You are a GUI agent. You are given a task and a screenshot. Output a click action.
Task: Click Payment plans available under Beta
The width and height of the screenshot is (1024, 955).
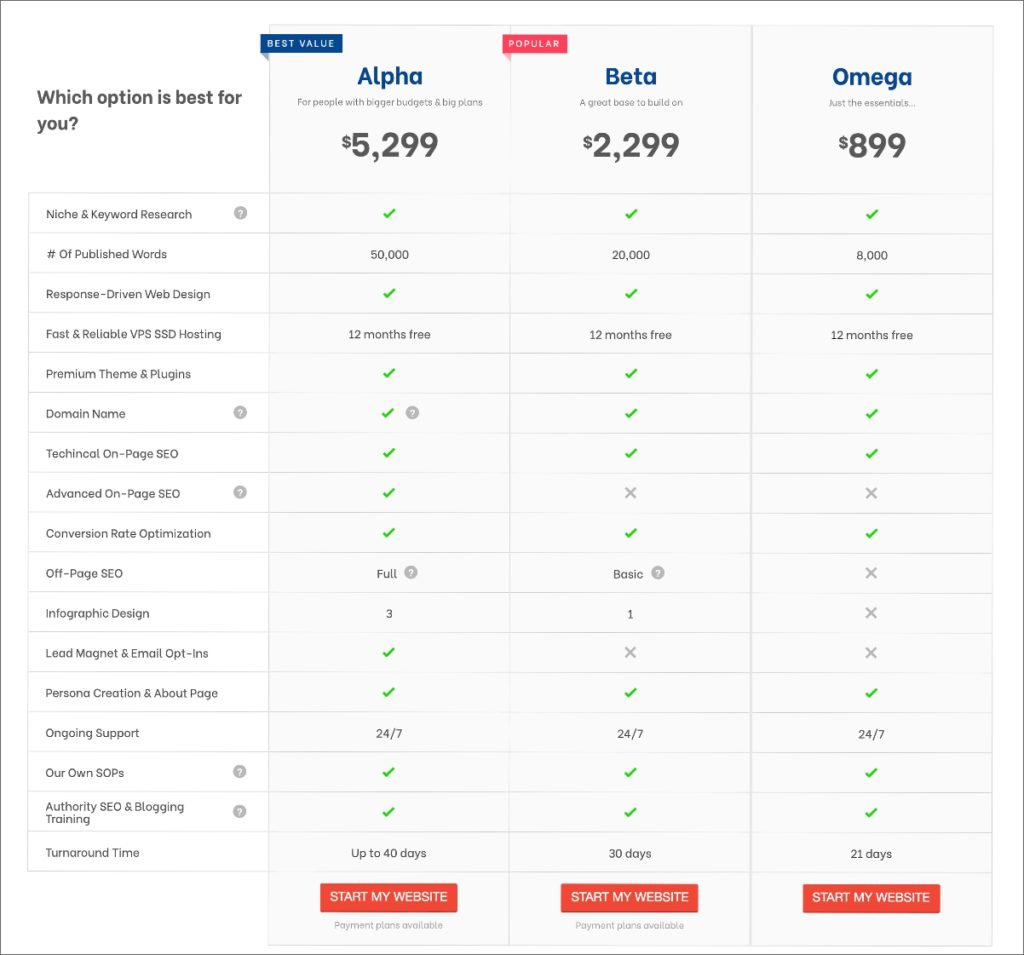(x=629, y=925)
